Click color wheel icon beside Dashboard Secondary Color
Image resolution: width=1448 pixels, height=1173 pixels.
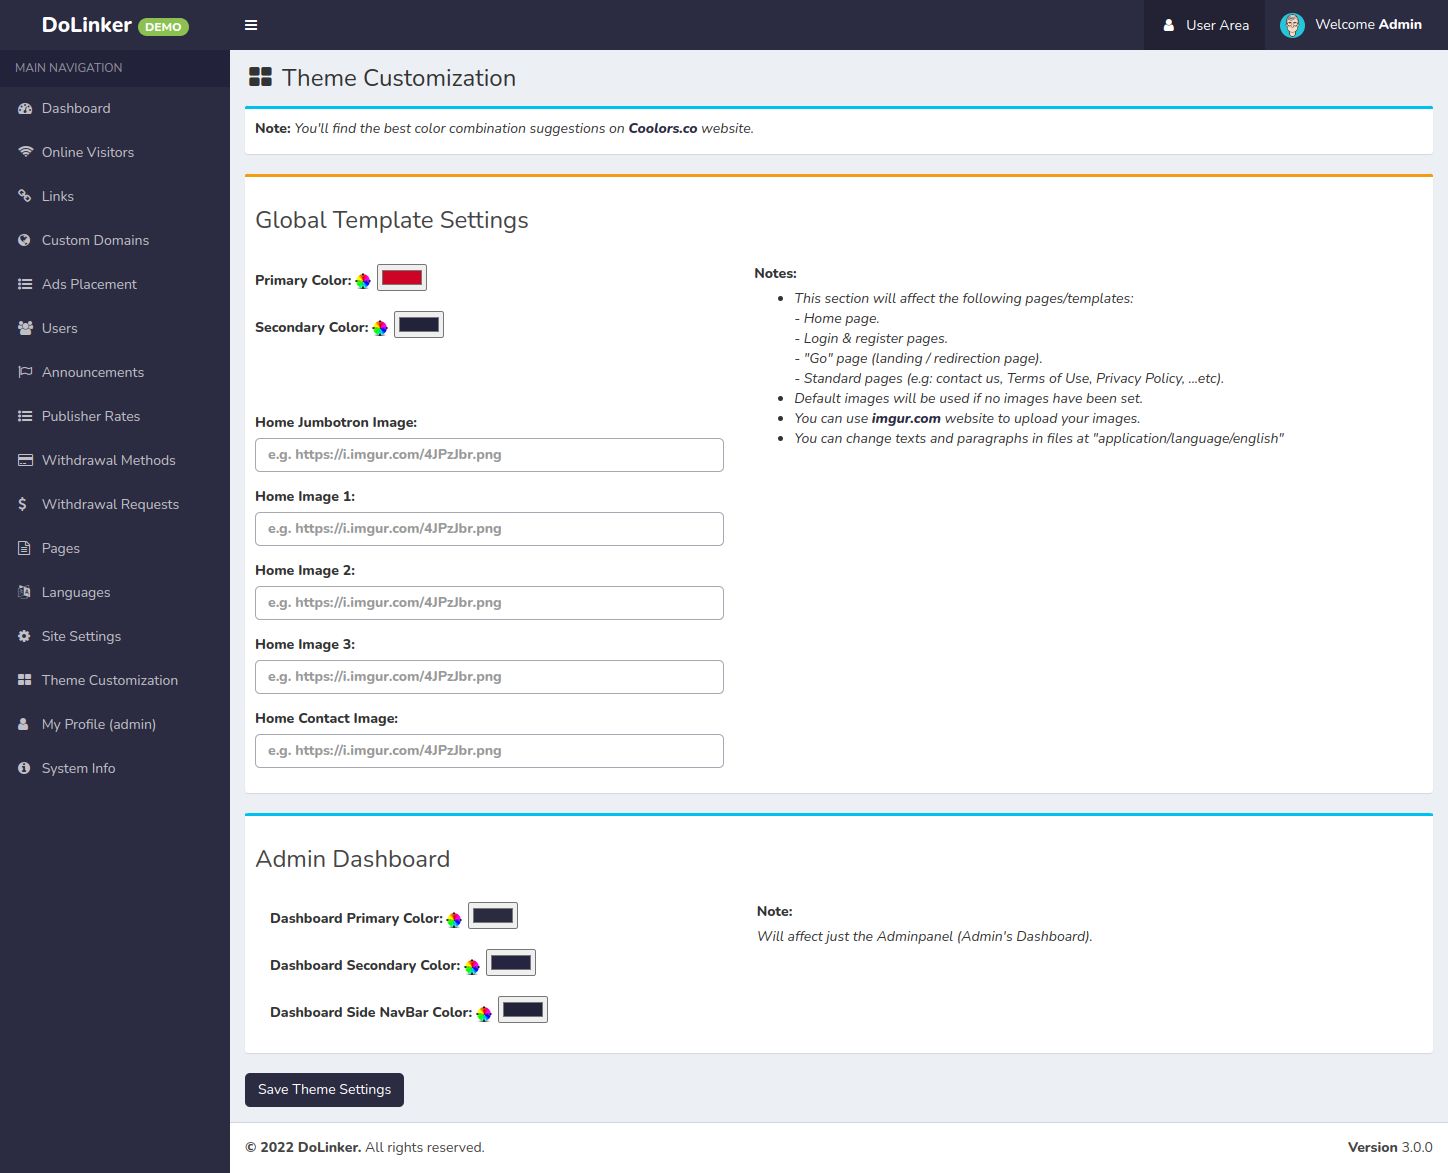click(x=472, y=966)
